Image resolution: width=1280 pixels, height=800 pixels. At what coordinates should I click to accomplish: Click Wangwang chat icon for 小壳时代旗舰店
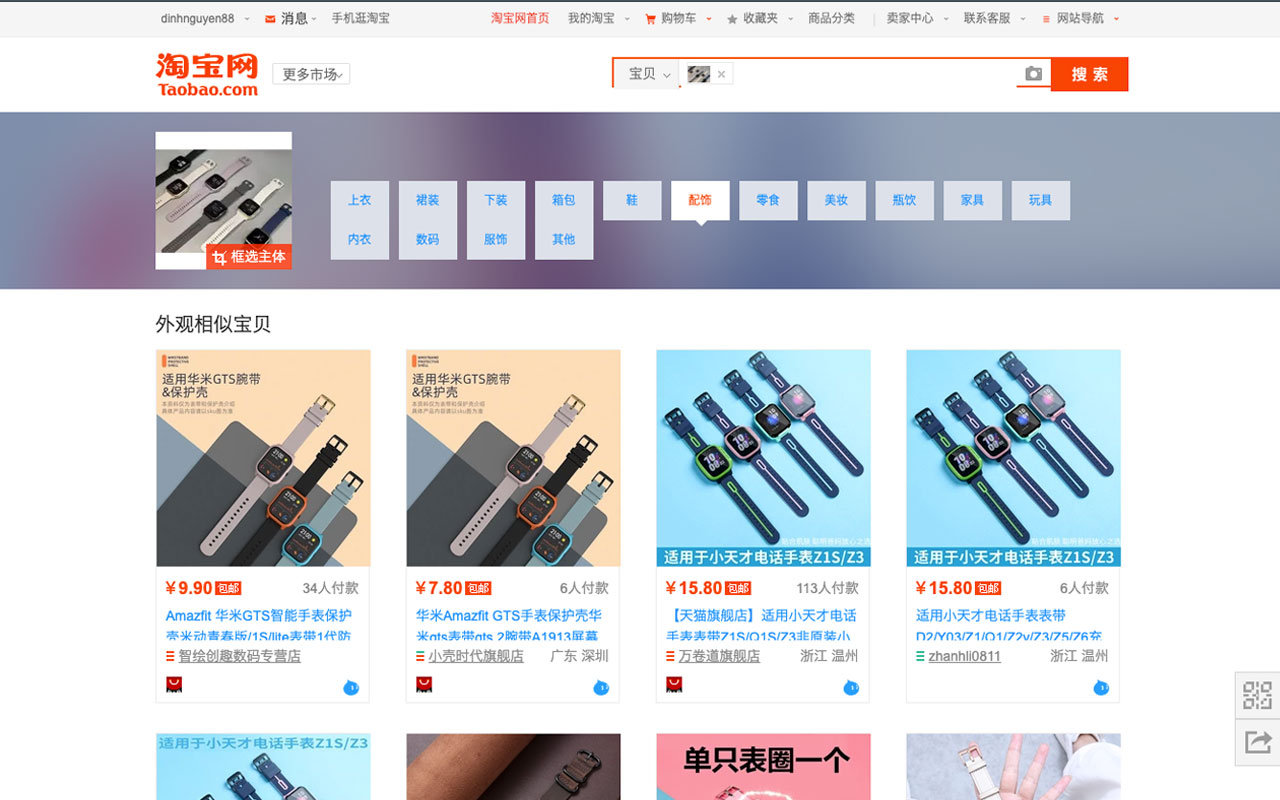601,687
